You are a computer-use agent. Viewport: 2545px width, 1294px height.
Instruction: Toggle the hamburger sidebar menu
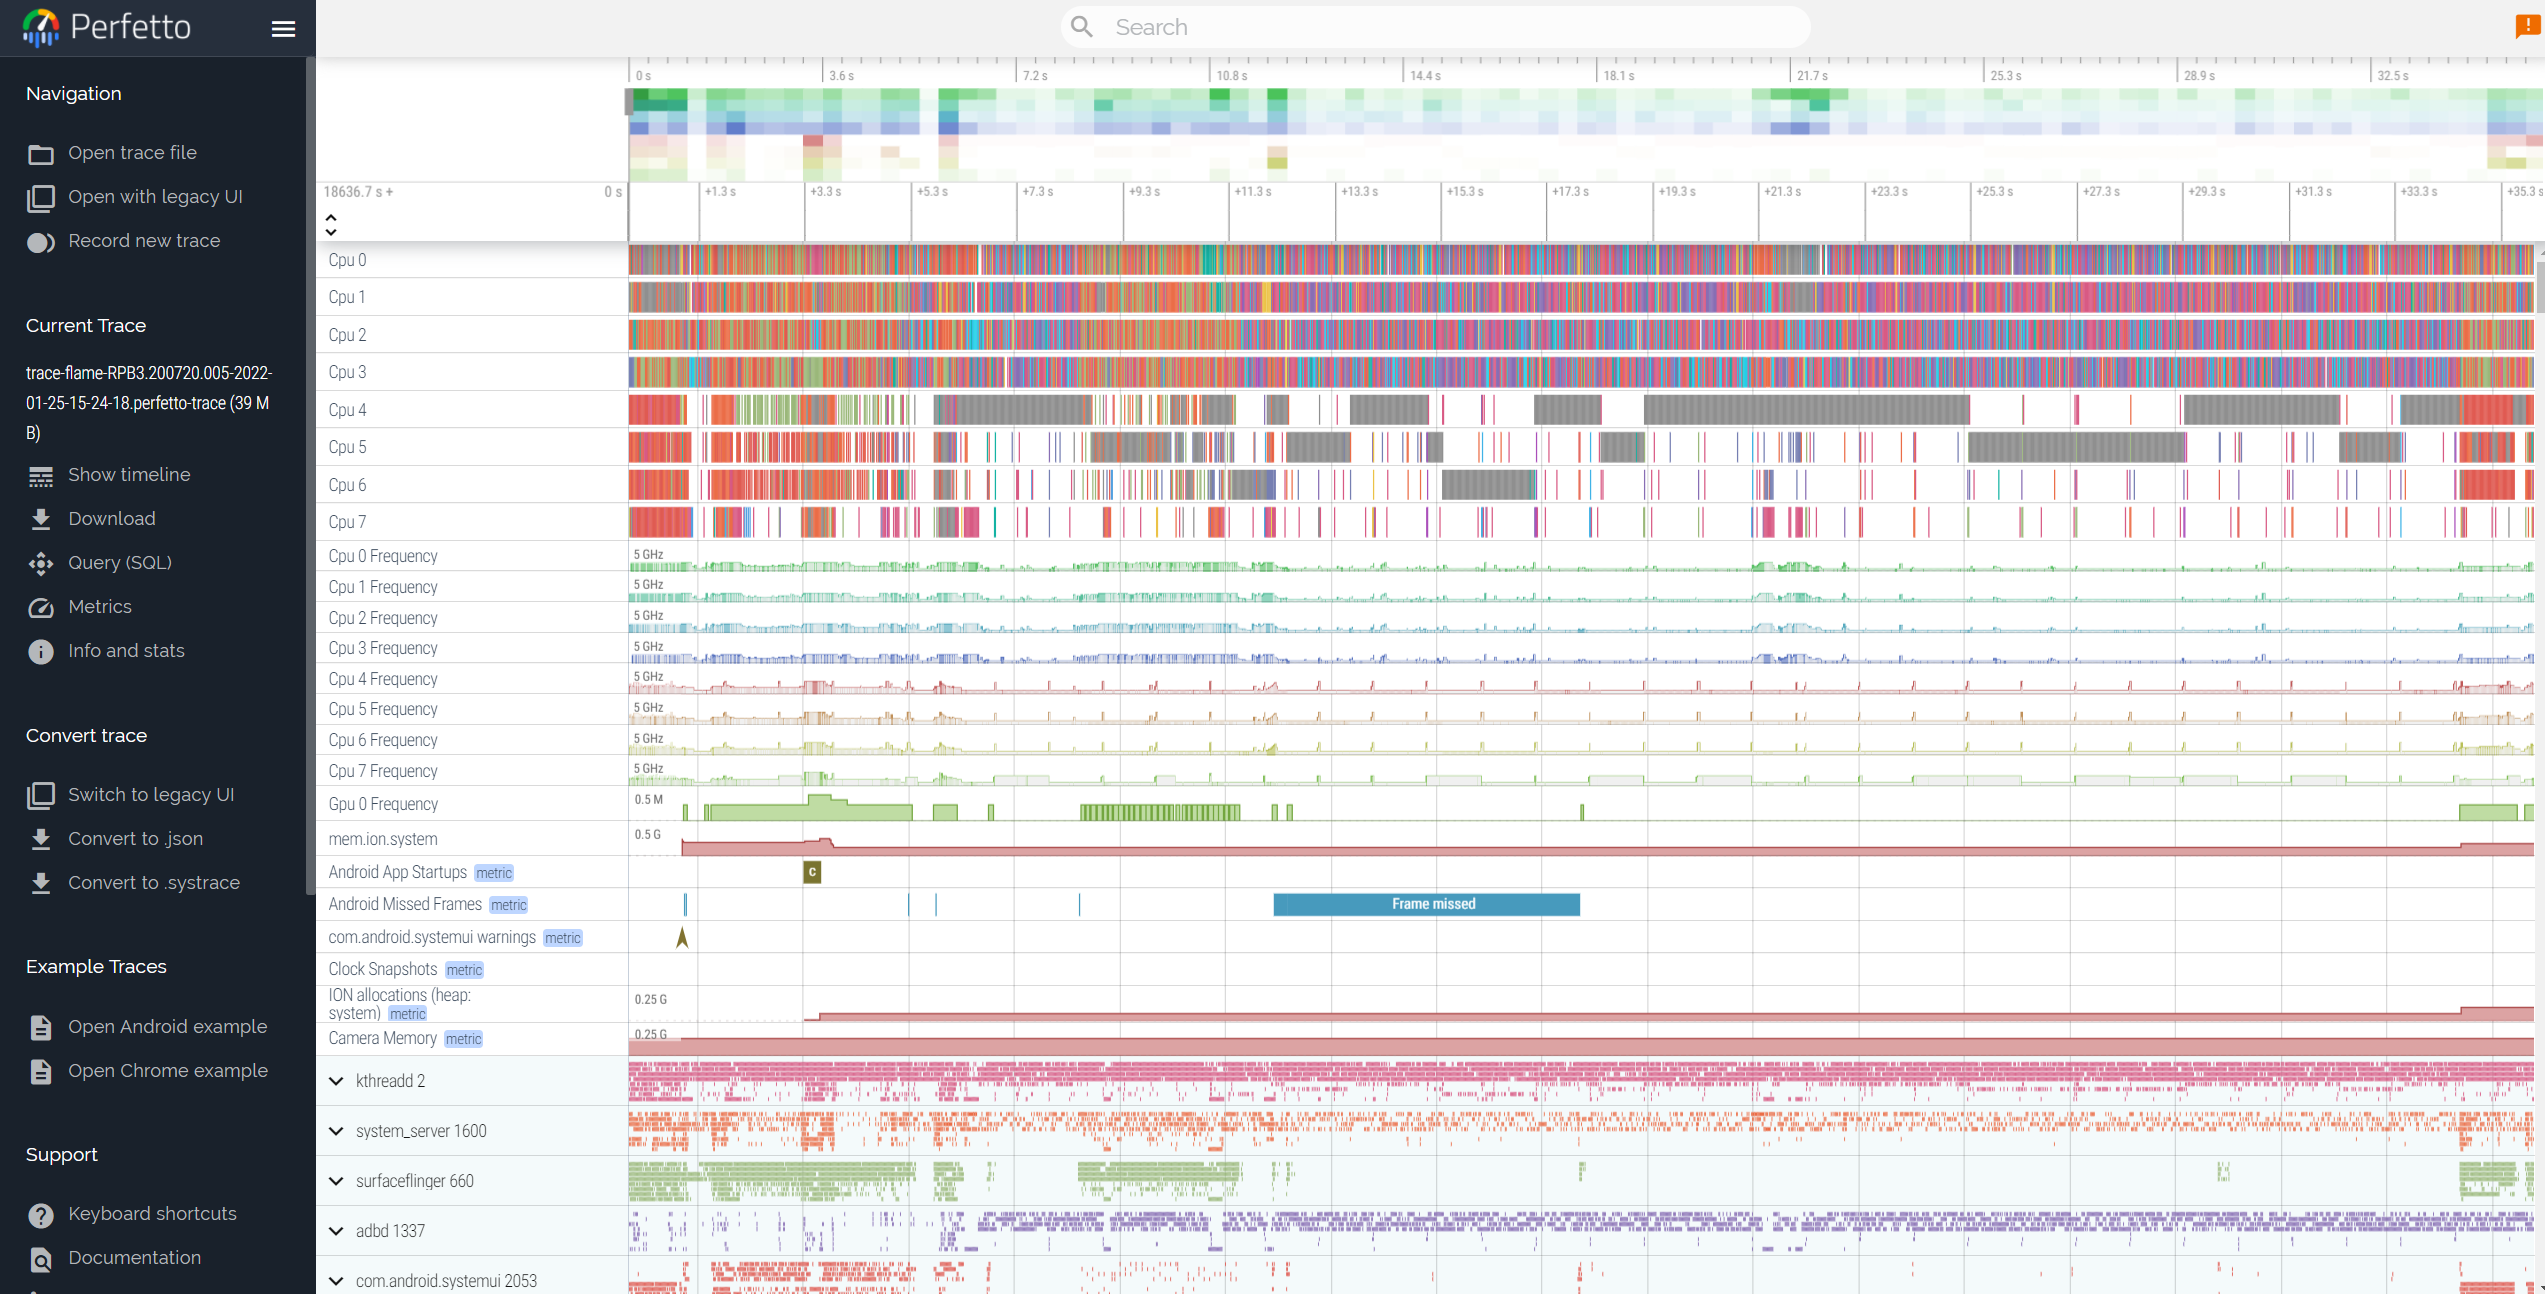pos(284,29)
